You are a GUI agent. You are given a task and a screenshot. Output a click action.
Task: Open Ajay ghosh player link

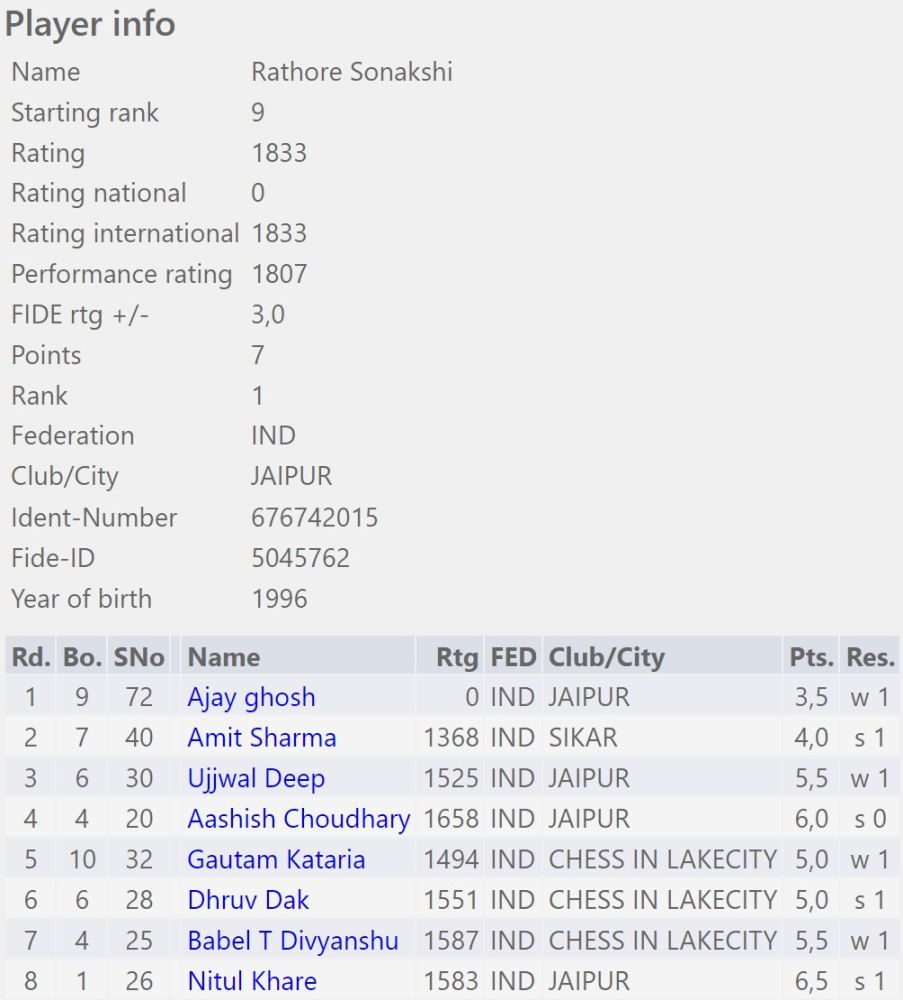point(251,697)
